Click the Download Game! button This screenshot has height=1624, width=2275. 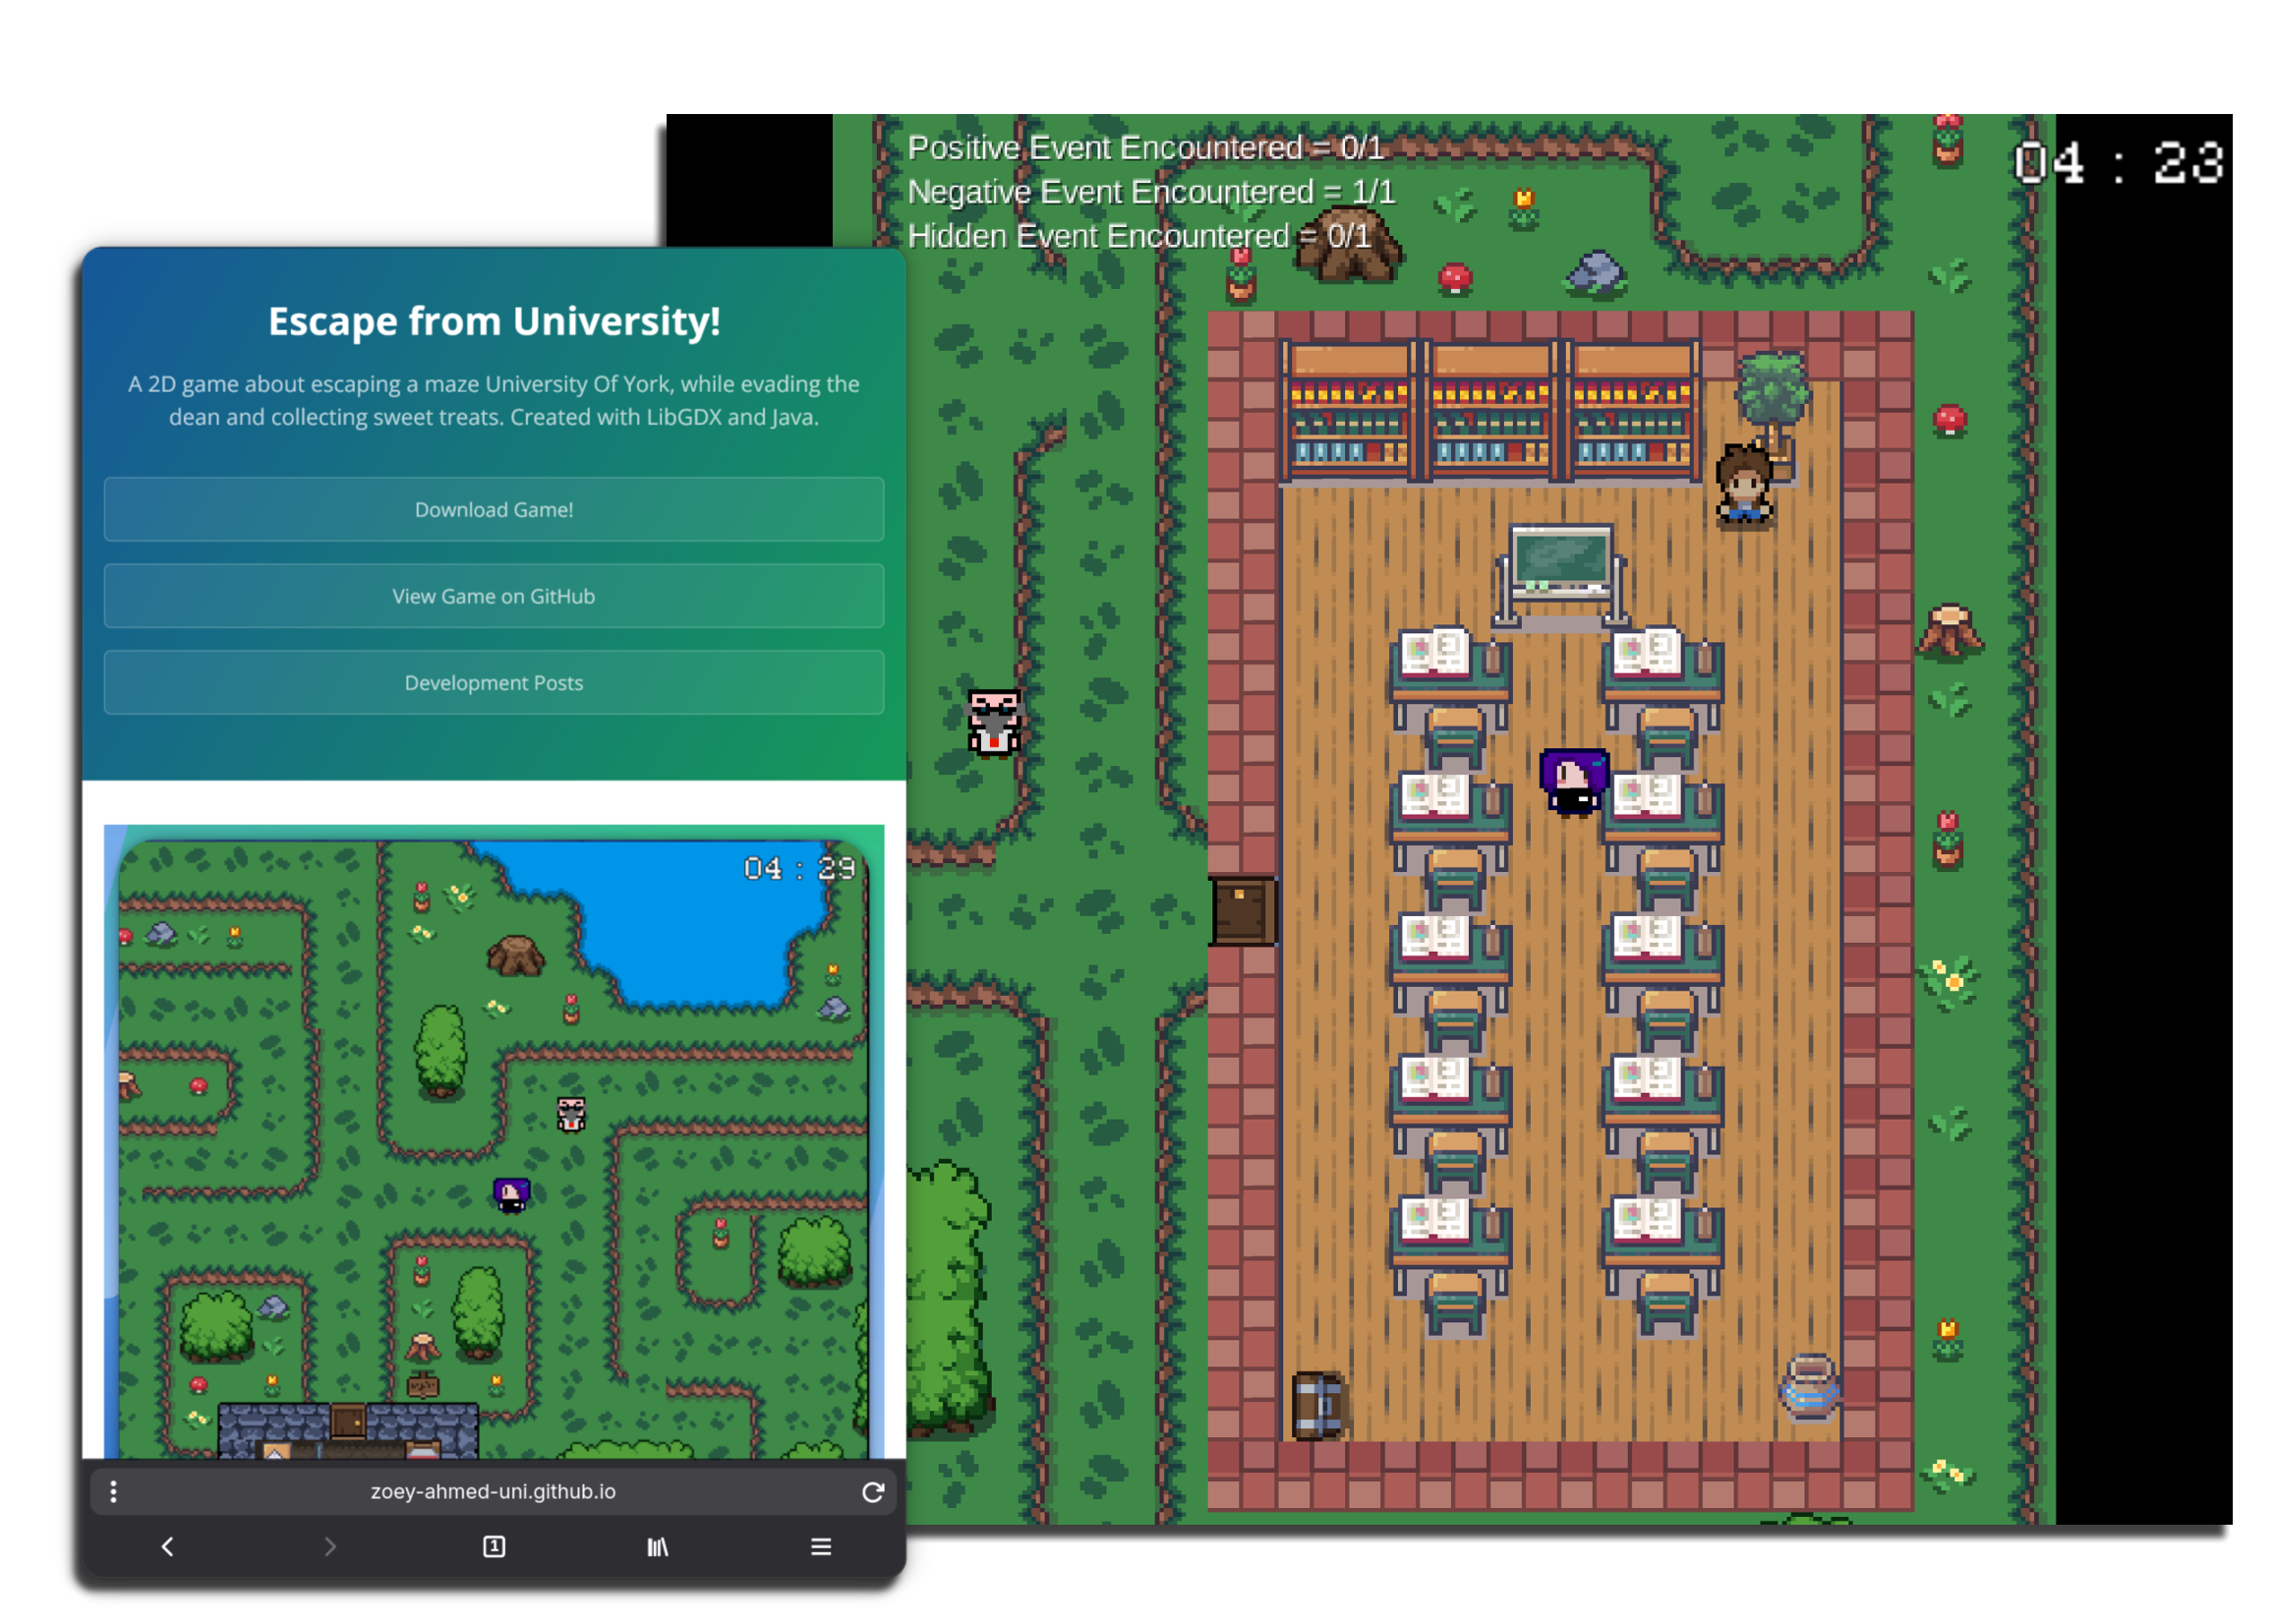point(493,509)
